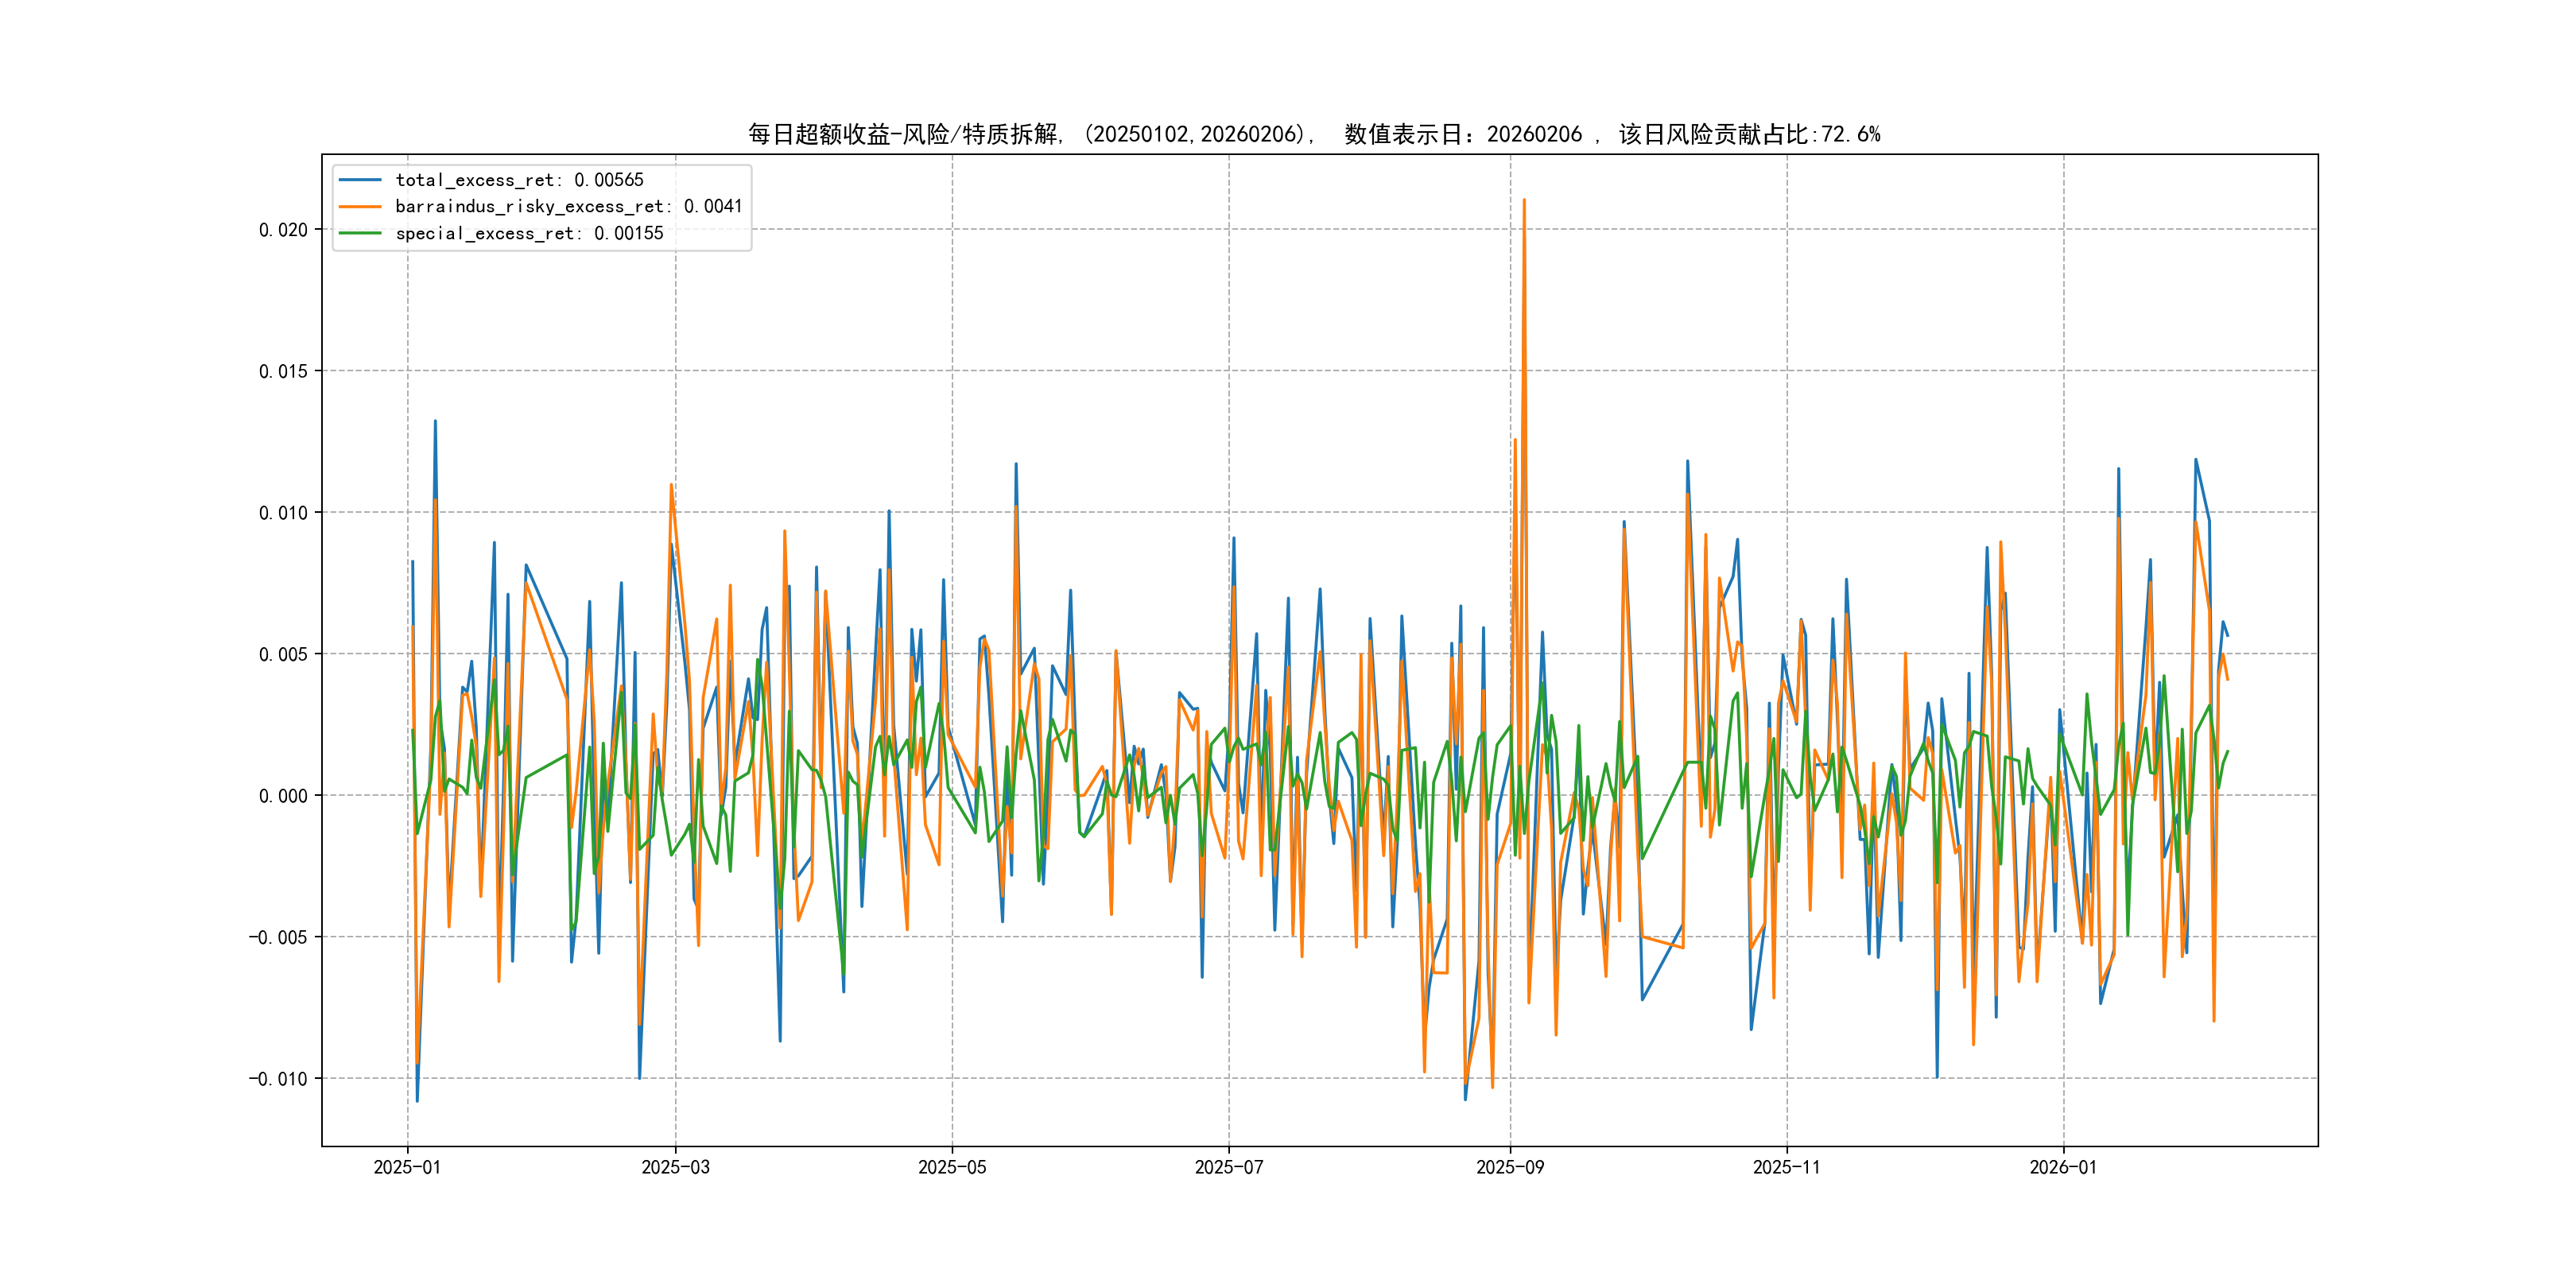Viewport: 2576px width, 1288px height.
Task: Click the green special_excess_ret legend line
Action: coord(360,233)
